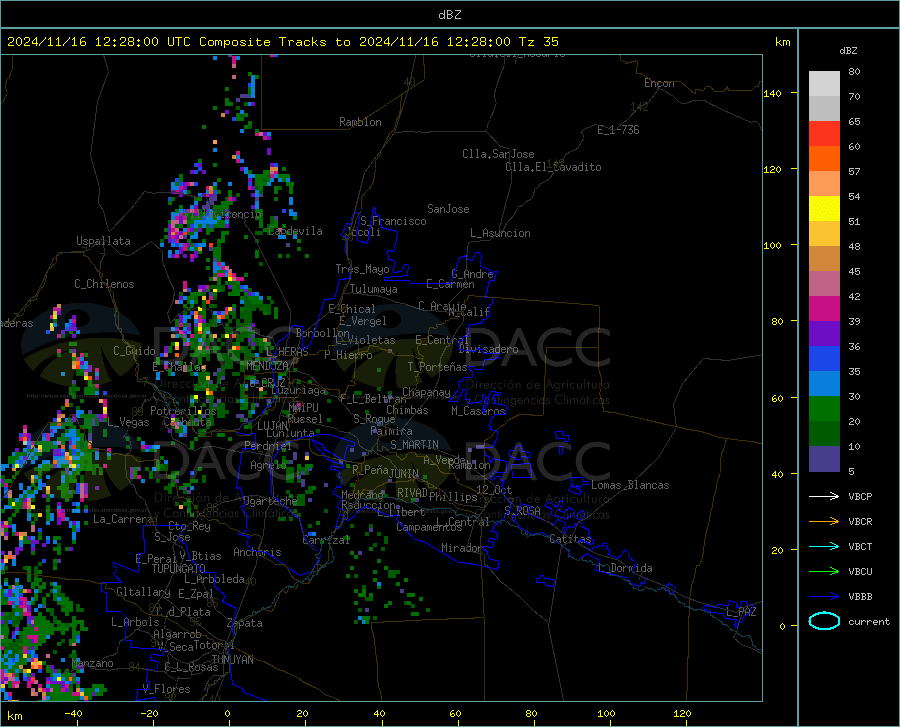900x727 pixels.
Task: Select the 'VBCU' legend label
Action: pos(860,572)
